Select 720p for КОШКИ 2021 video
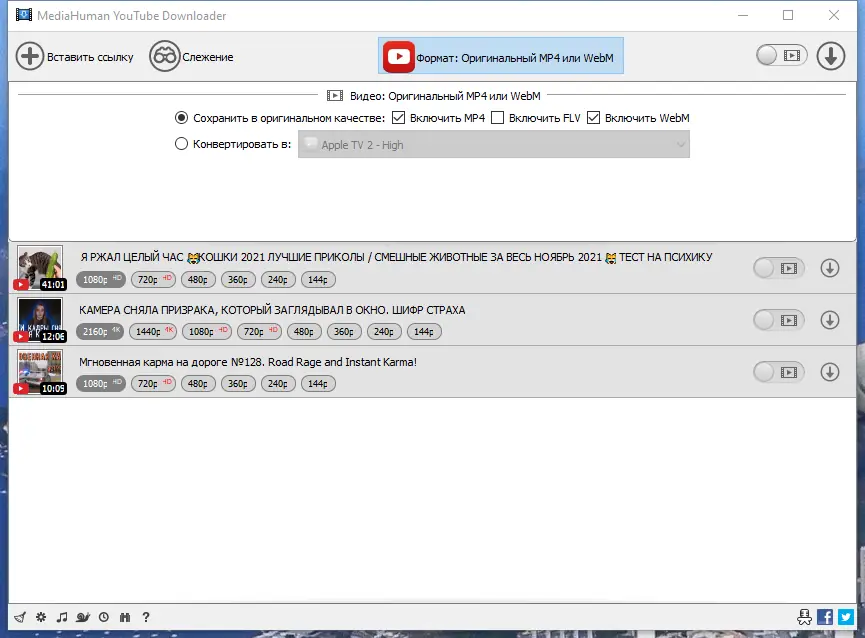The height and width of the screenshot is (638, 865). 153,280
